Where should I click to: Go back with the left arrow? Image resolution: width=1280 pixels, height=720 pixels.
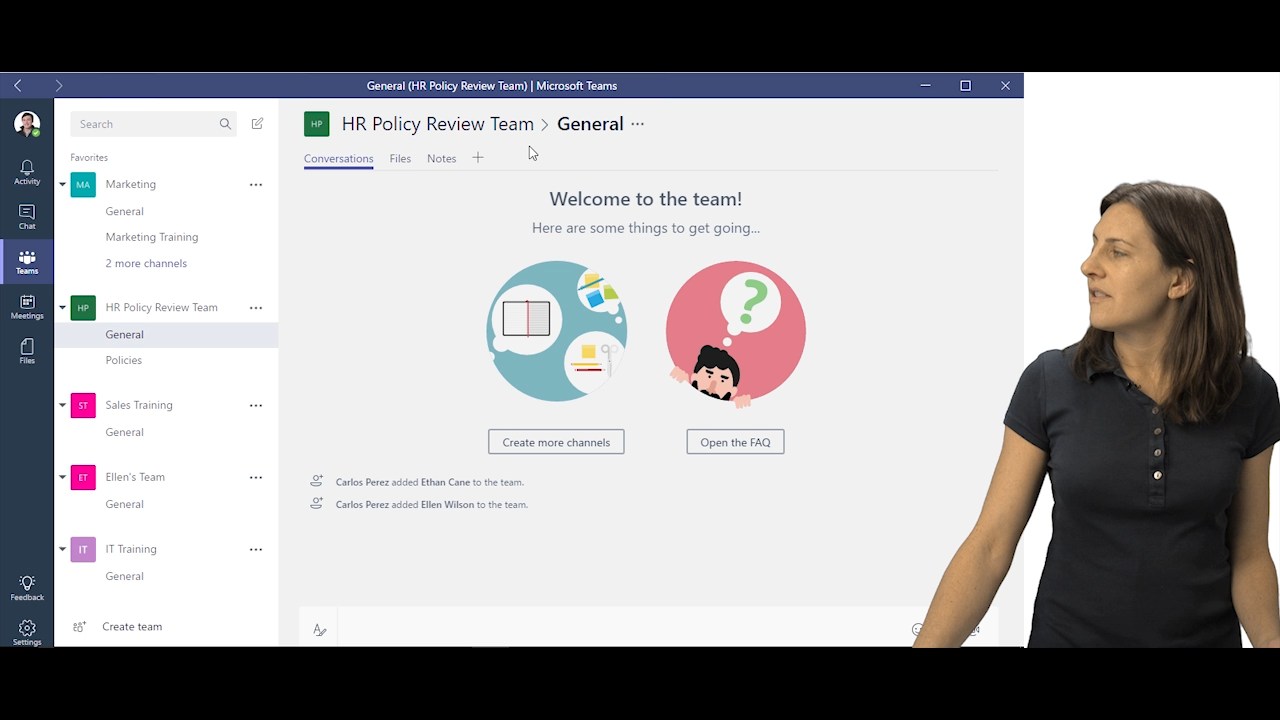point(18,86)
